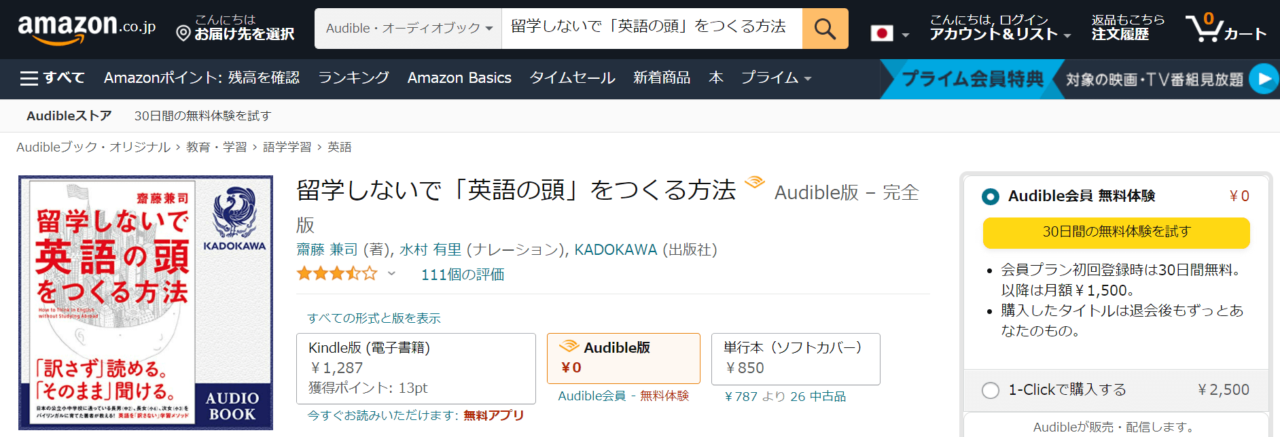Open the 111個の評価 reviews link

(462, 274)
